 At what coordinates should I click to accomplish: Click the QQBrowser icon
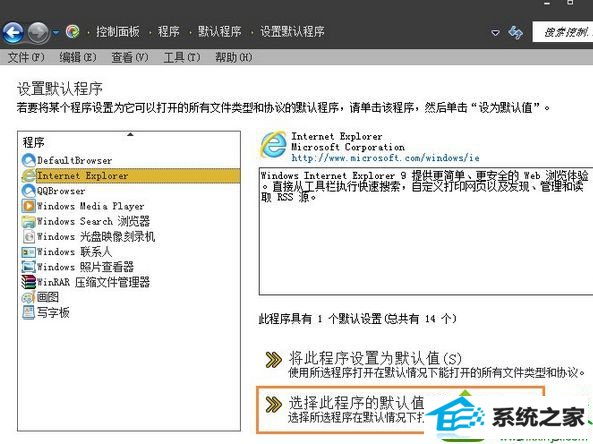[28, 191]
